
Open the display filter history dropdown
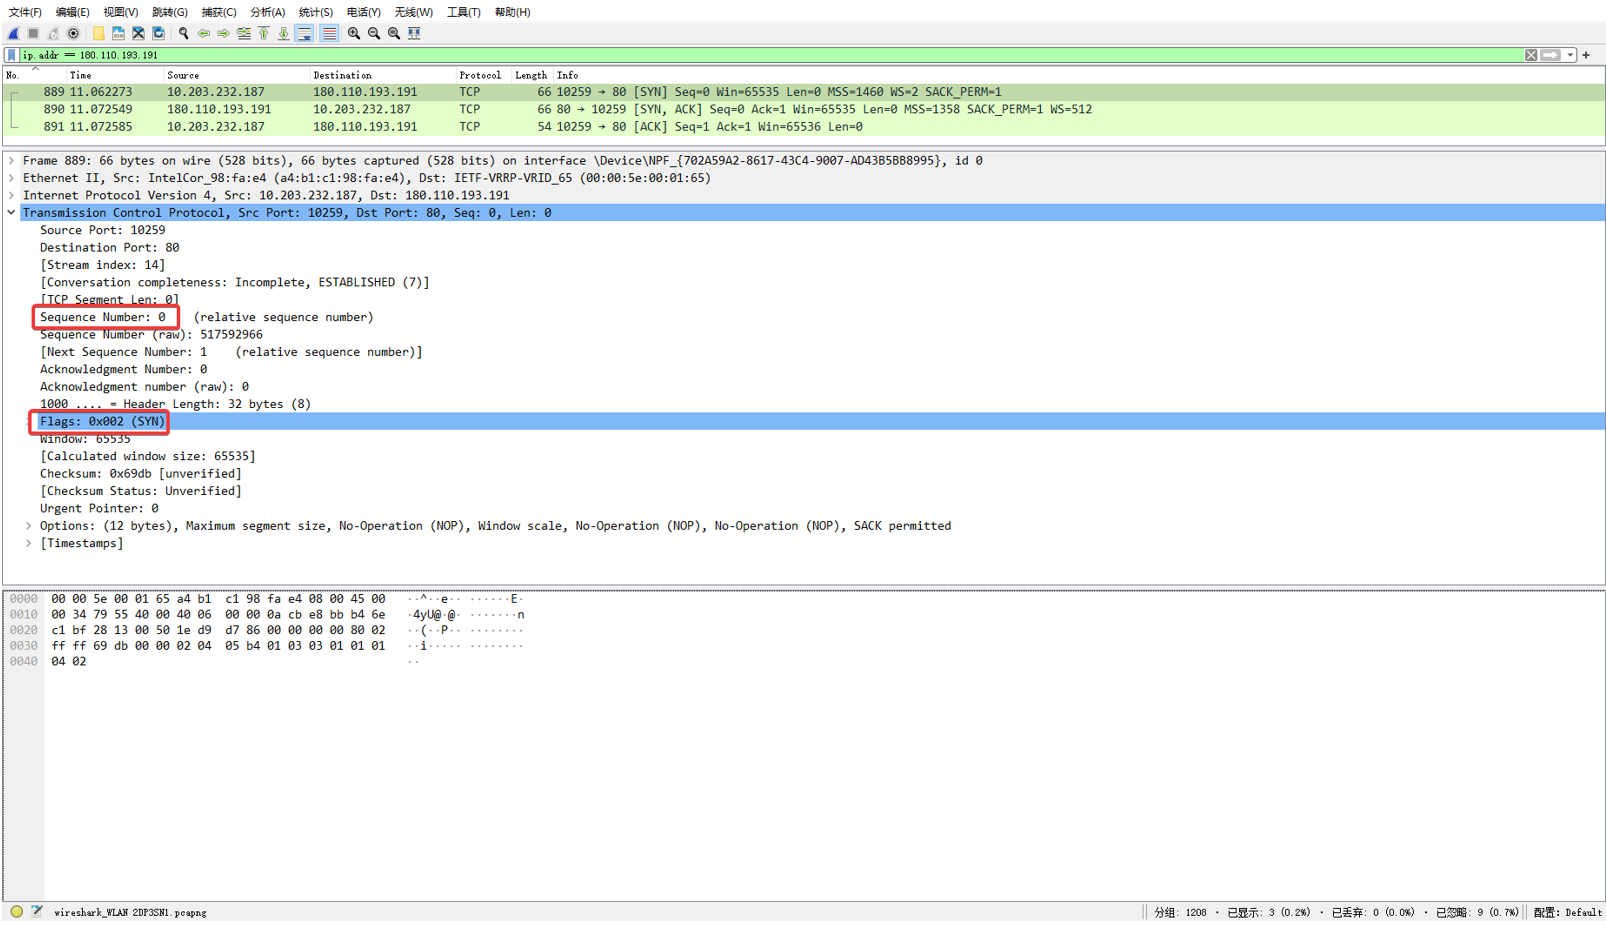1570,55
